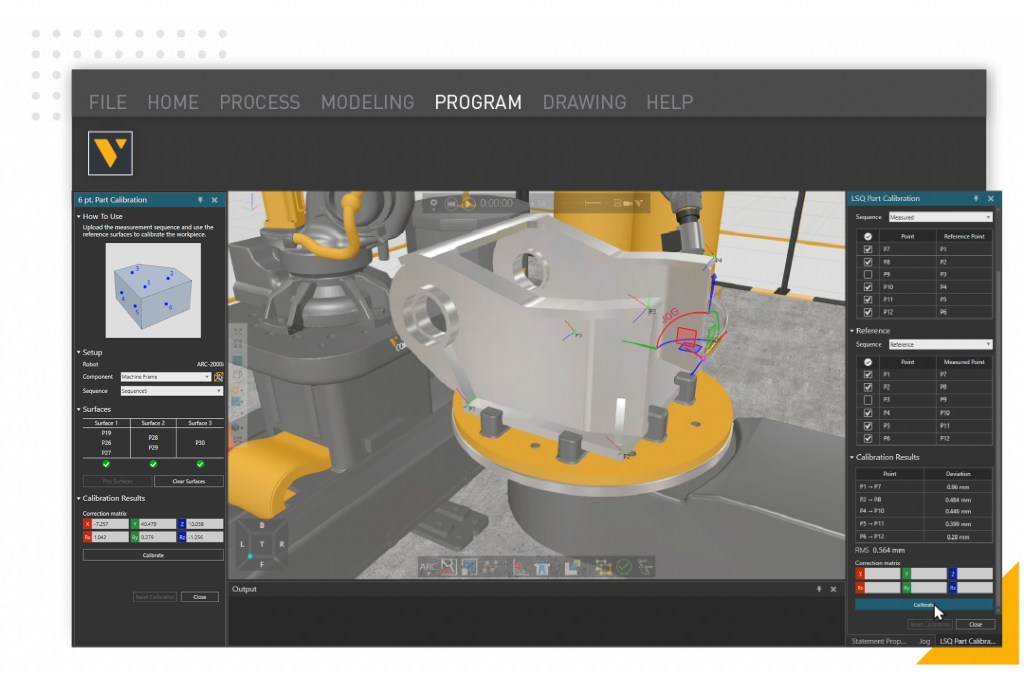
Task: Click the component picker icon beside Machine Frame
Action: click(219, 377)
